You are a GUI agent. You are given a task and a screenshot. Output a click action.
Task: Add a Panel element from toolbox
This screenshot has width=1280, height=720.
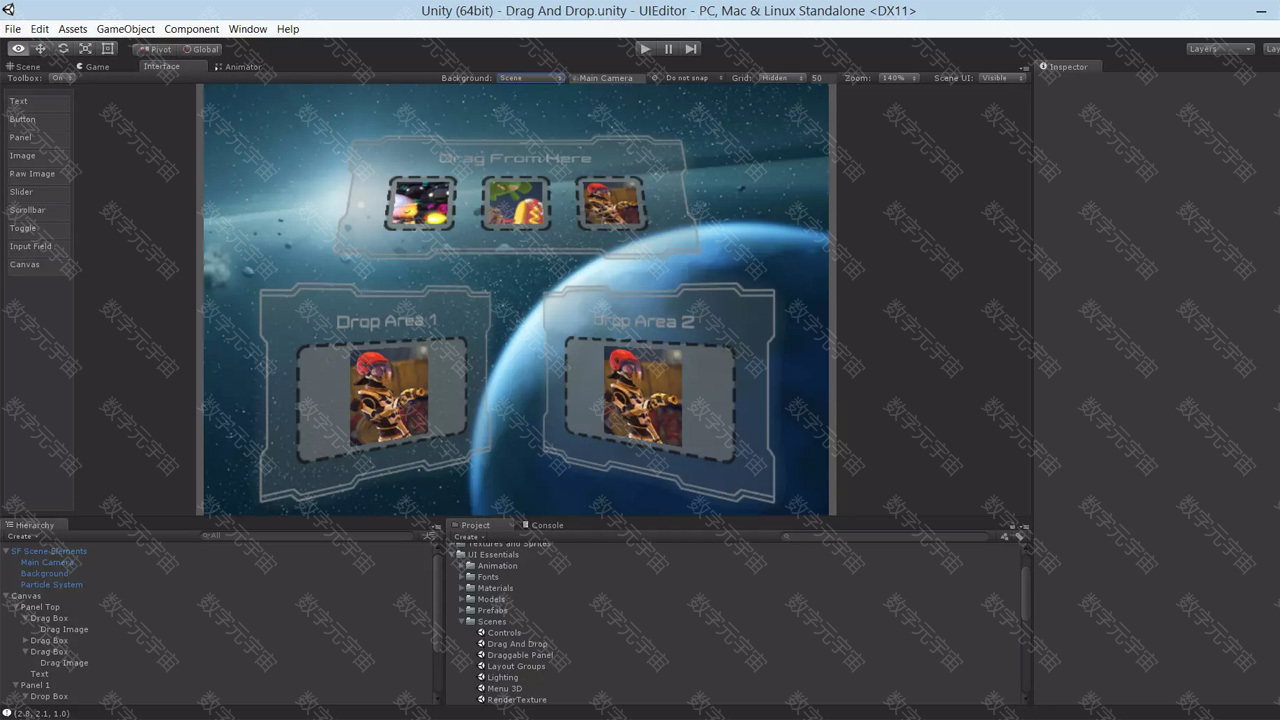click(x=39, y=137)
